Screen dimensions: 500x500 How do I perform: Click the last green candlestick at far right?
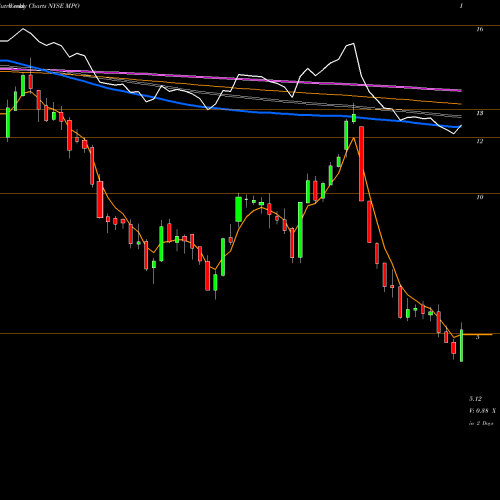point(461,345)
